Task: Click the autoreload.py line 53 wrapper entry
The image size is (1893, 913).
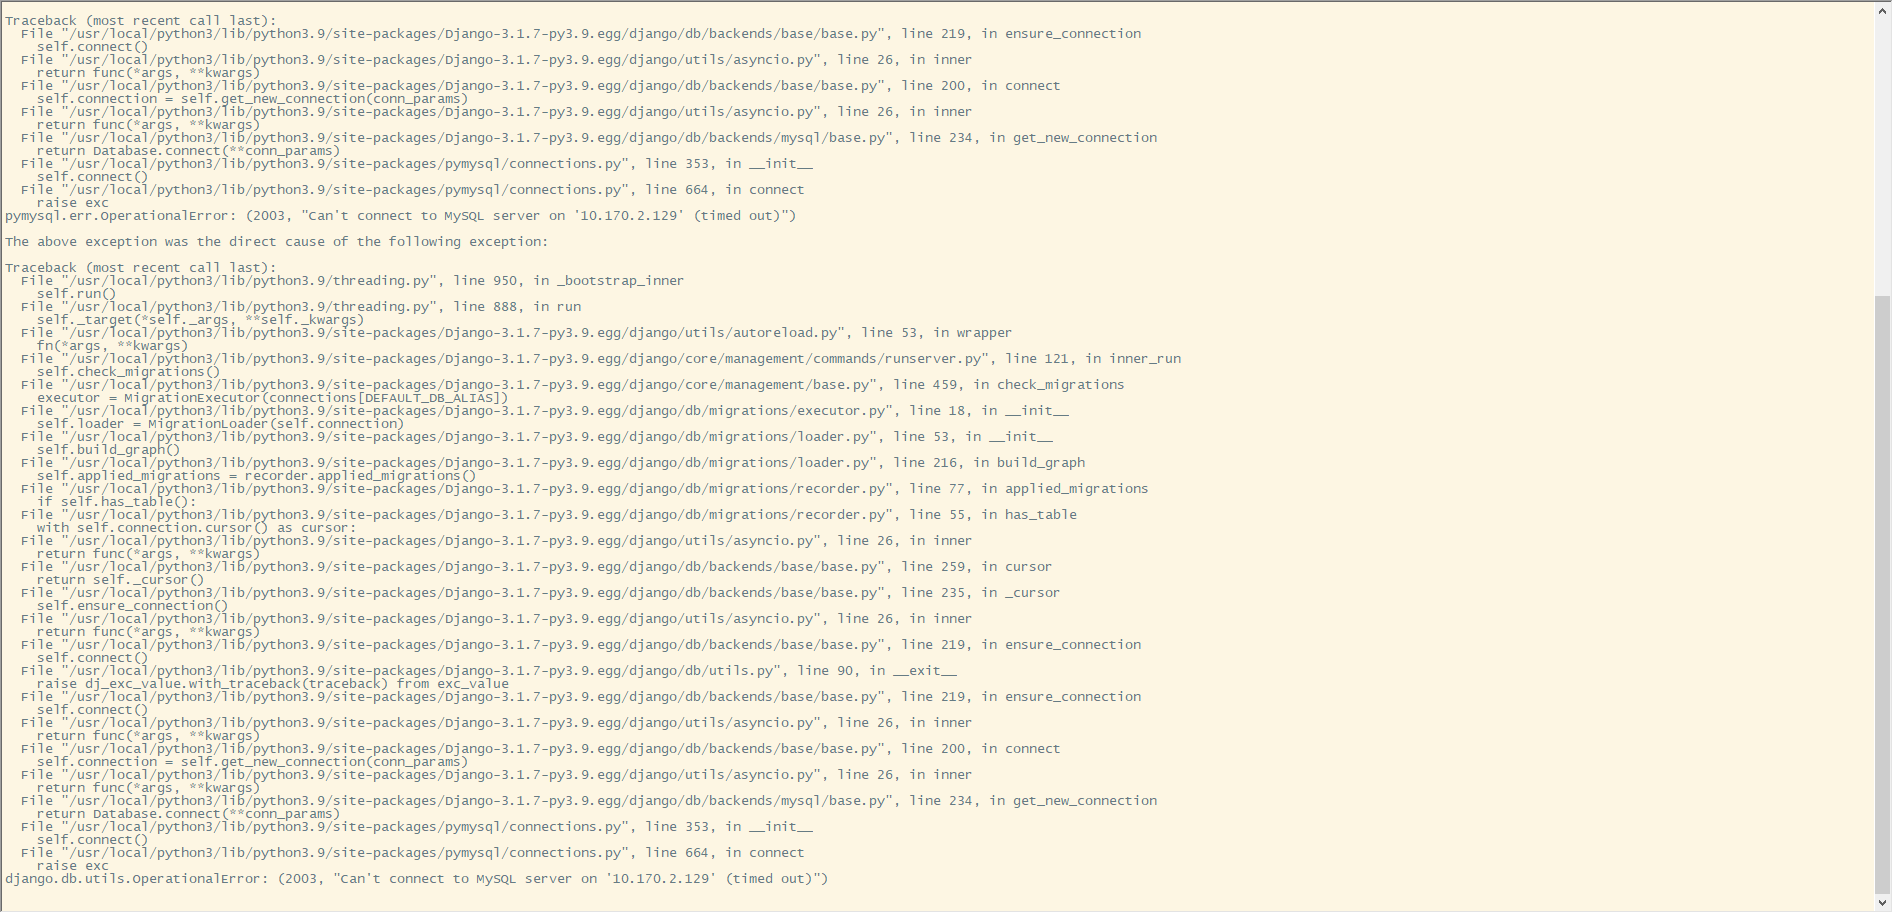Action: 516,333
